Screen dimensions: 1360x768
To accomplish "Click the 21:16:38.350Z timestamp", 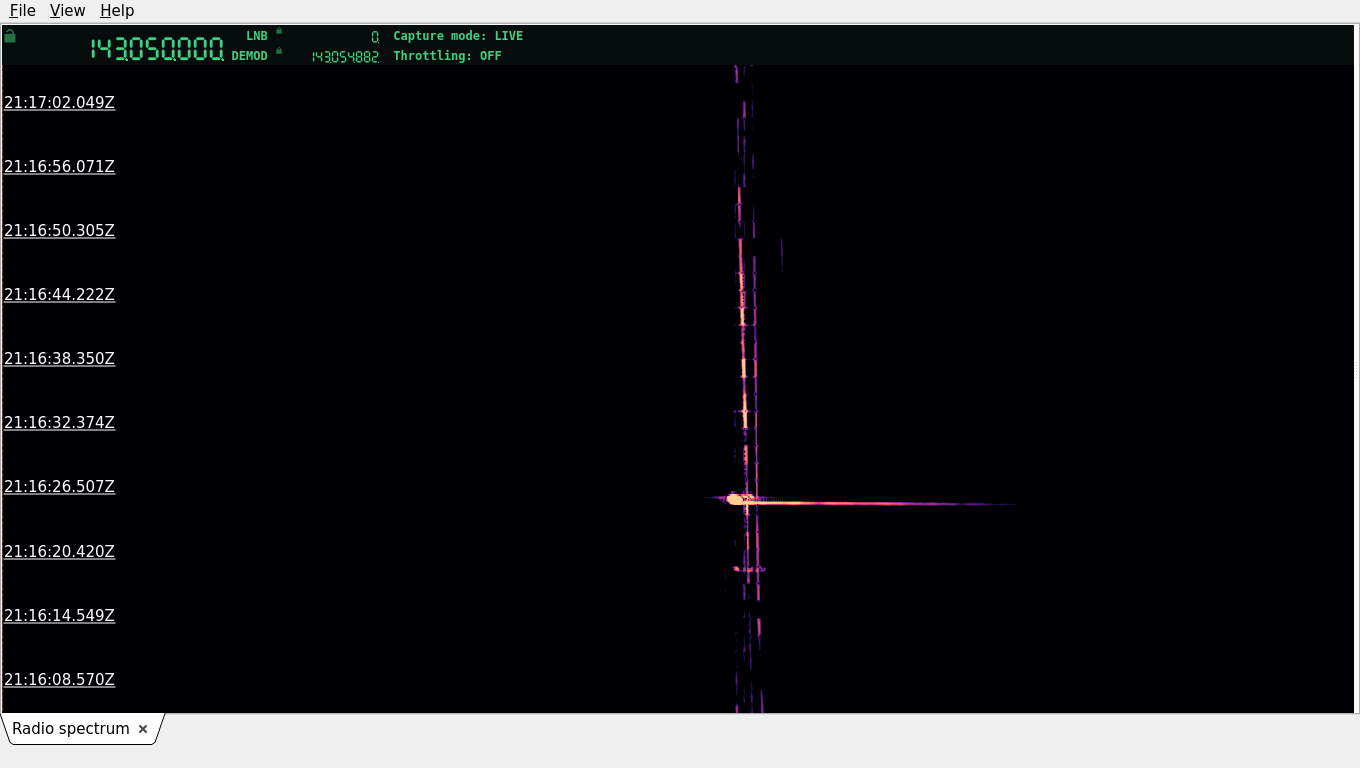I will tap(60, 358).
